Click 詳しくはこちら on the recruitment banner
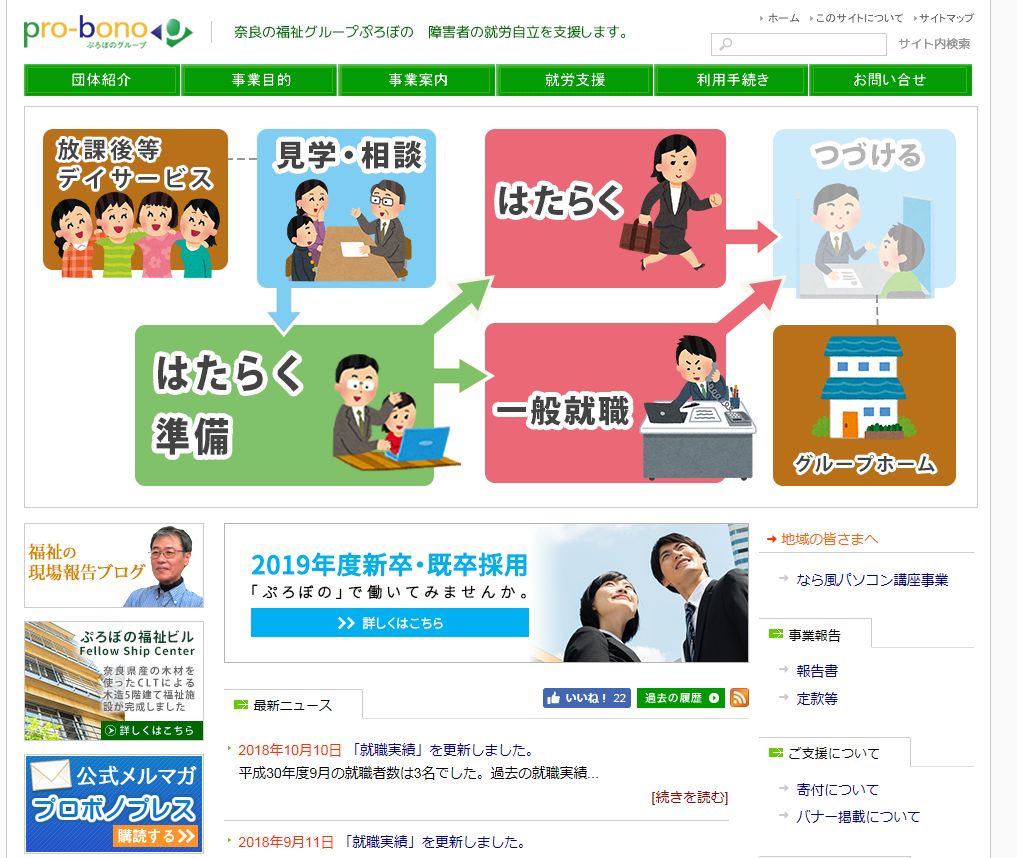This screenshot has height=858, width=1017. (x=390, y=623)
